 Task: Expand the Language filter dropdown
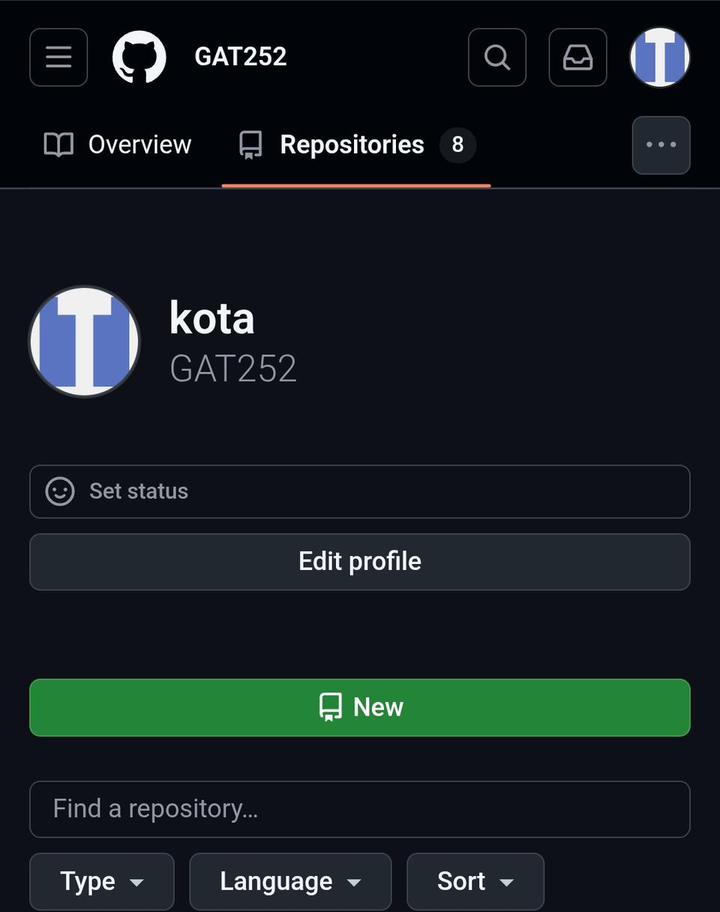click(290, 881)
